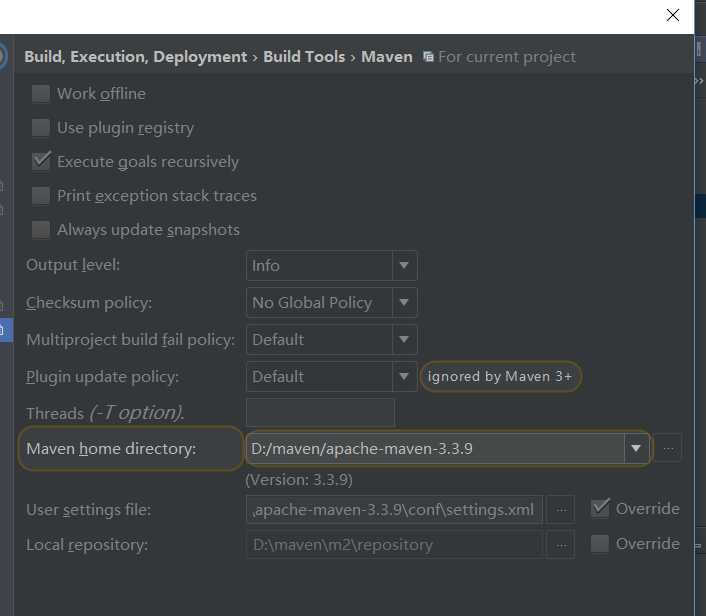This screenshot has width=706, height=616.
Task: Enable Print exception stack traces
Action: coord(41,195)
